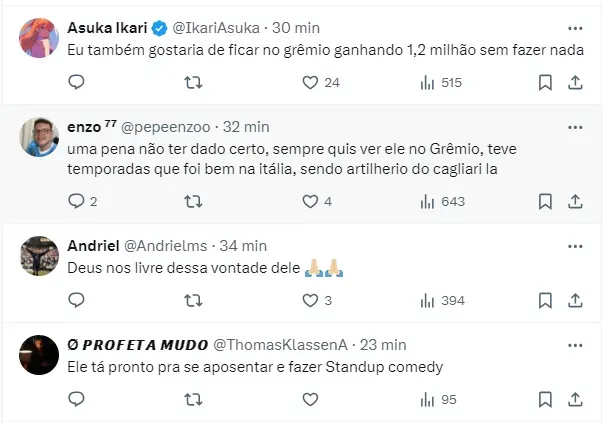This screenshot has width=603, height=425.
Task: Click enzo's profile avatar
Action: point(37,137)
